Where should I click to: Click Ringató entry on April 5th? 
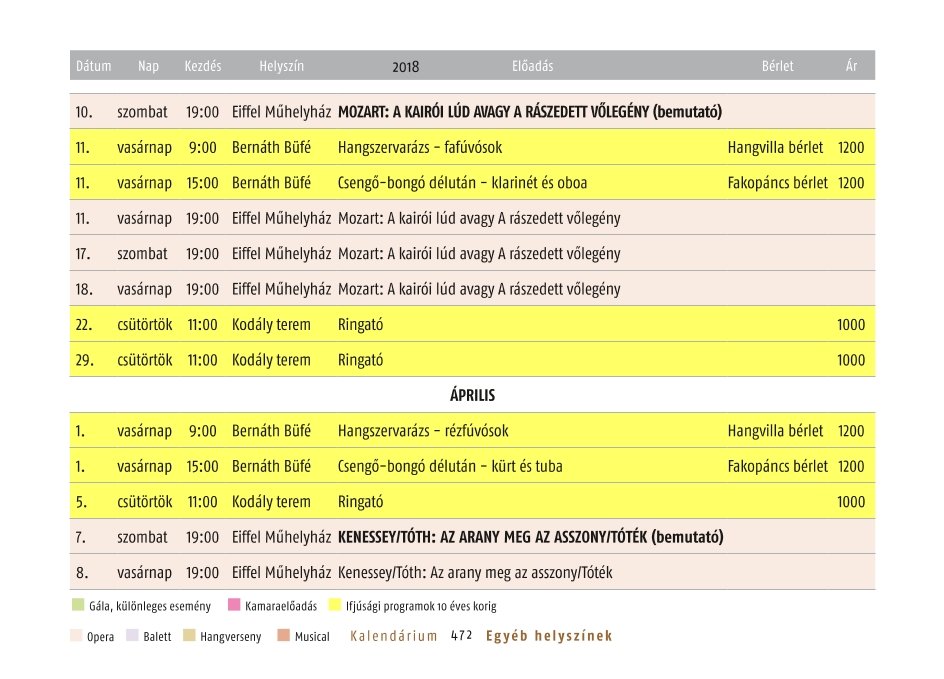tap(361, 502)
